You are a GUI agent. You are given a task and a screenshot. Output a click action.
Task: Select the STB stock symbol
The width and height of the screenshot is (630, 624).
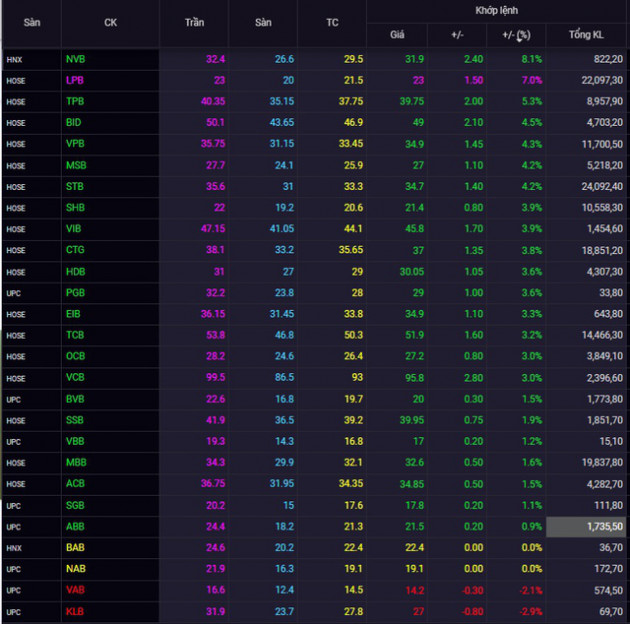pos(75,186)
